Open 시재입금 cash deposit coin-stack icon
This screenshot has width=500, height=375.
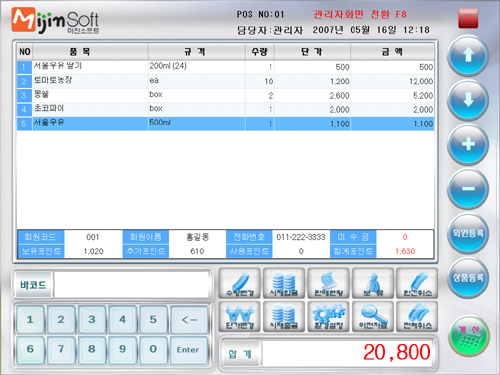point(284,283)
